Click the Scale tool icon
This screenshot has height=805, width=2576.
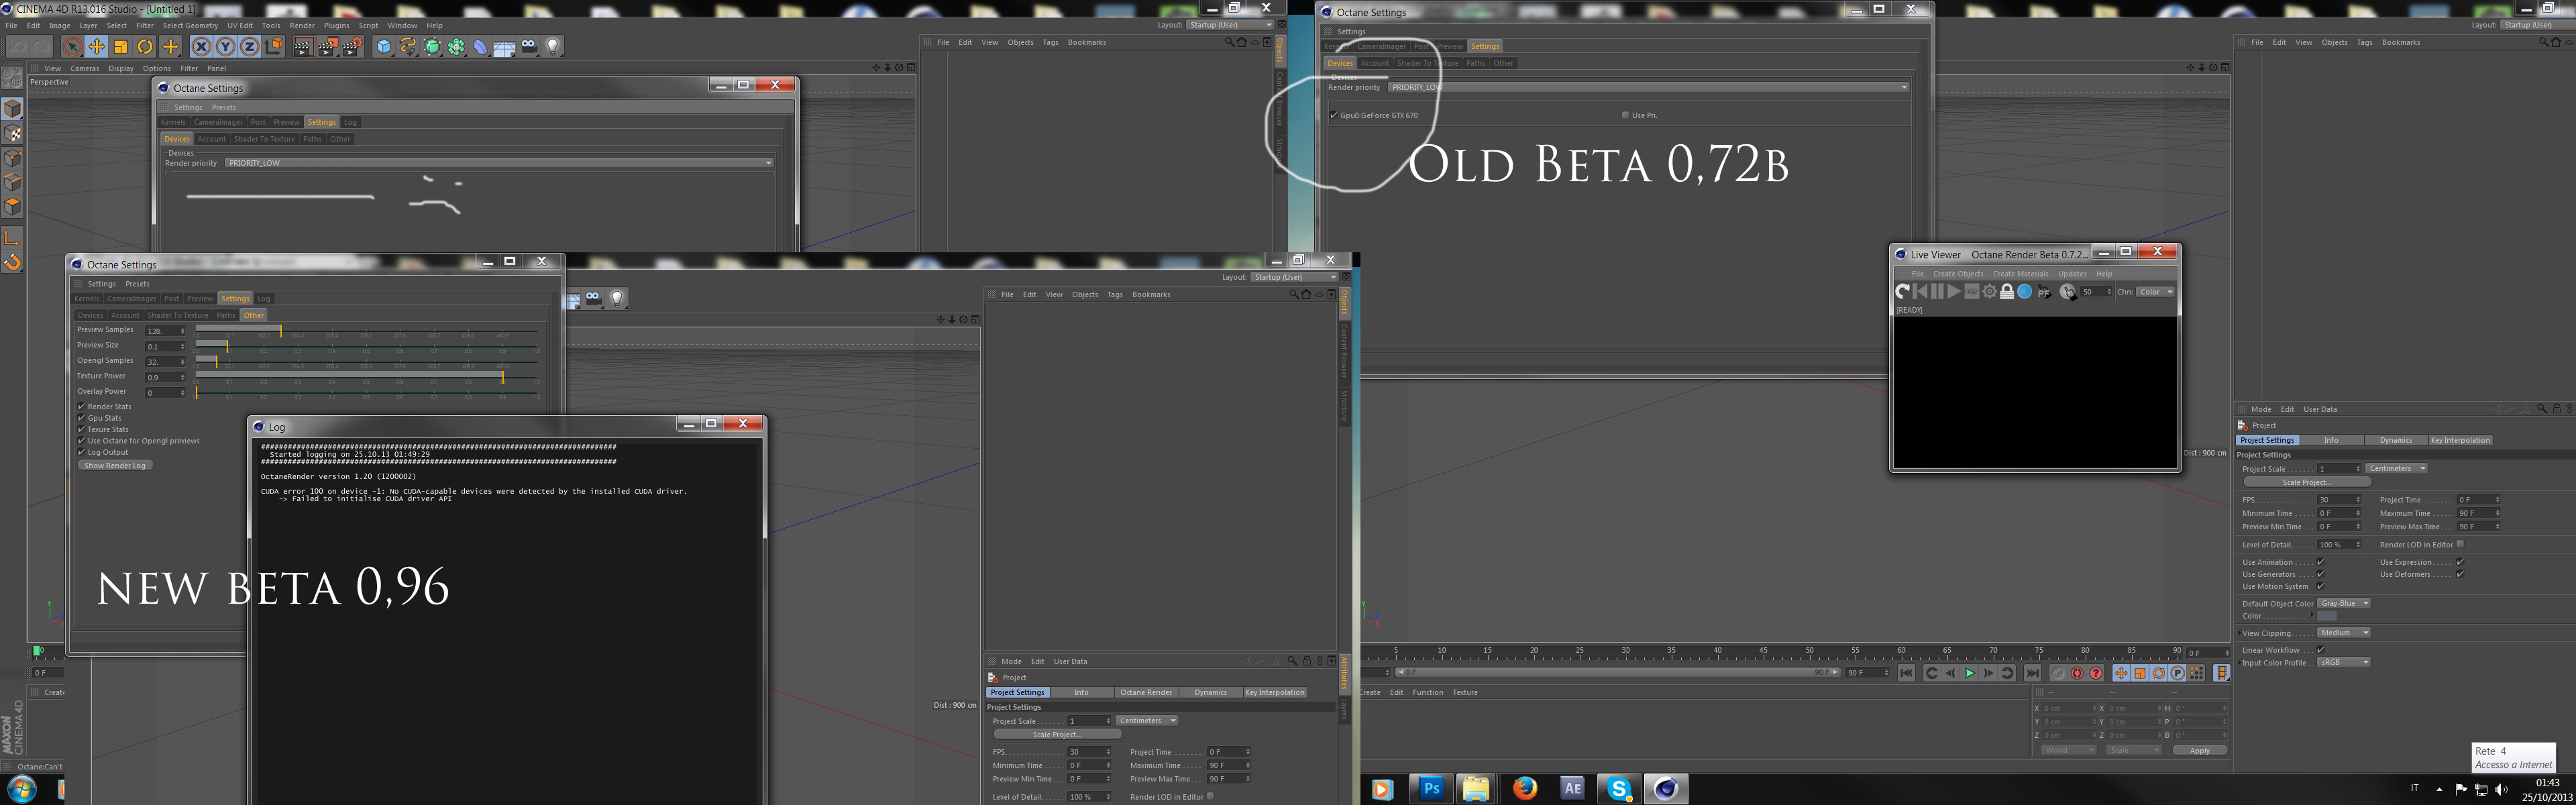(121, 47)
